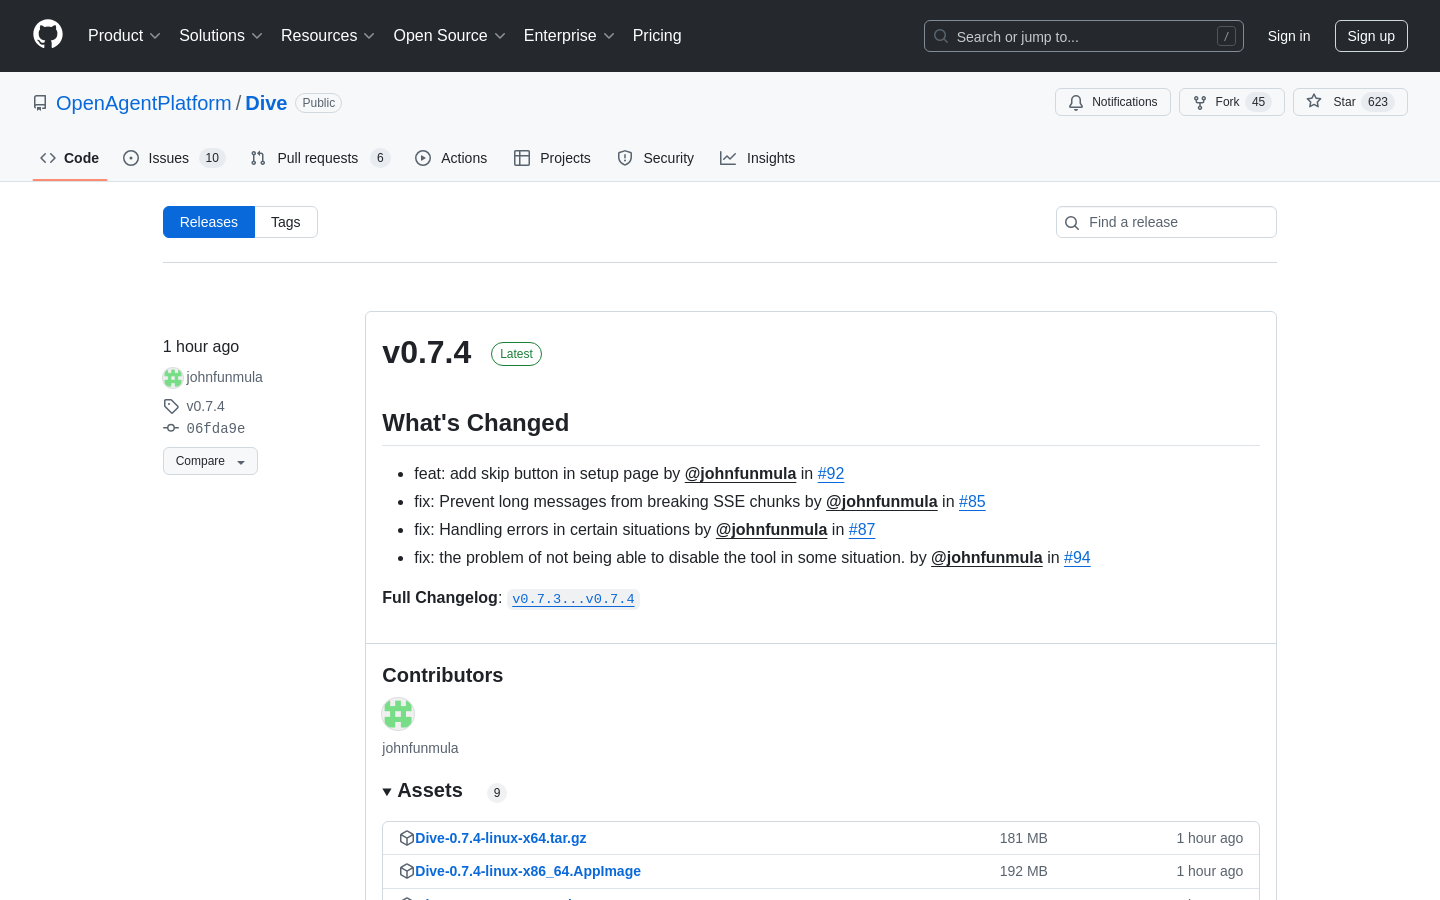This screenshot has height=900, width=1440.
Task: Open the Issues tab
Action: click(x=174, y=158)
